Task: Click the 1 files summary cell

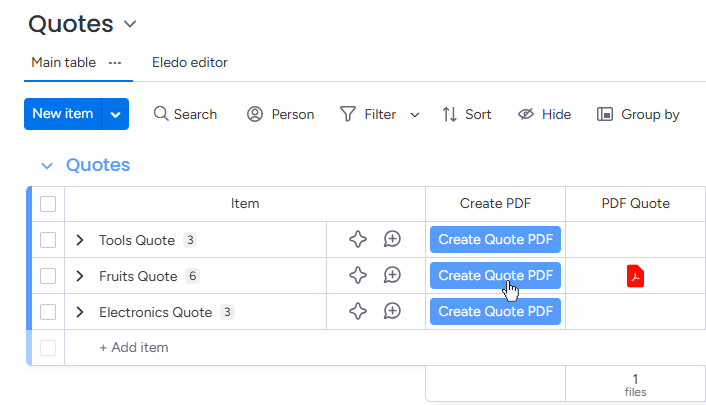Action: coord(635,385)
